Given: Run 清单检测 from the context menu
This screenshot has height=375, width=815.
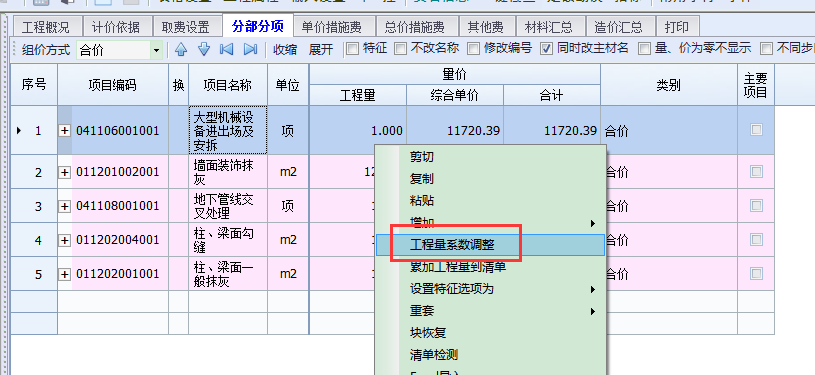Looking at the screenshot, I should click(x=490, y=355).
